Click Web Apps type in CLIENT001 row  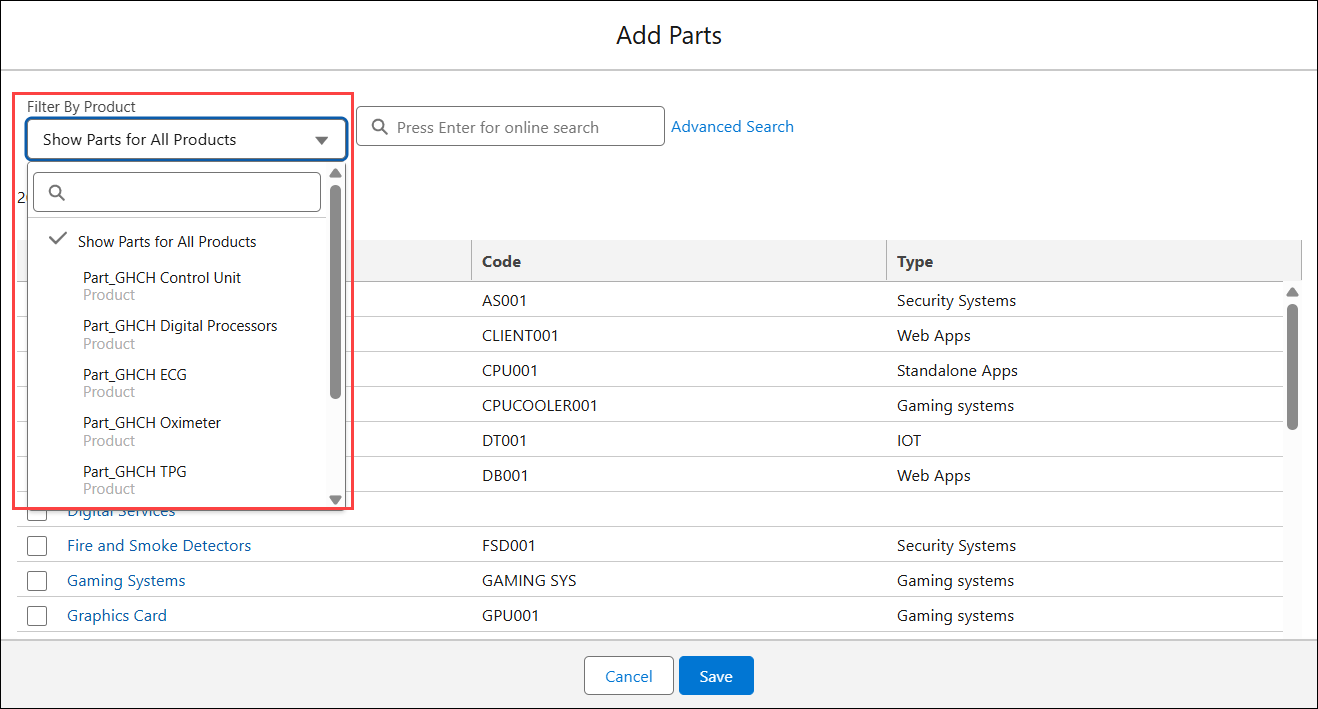coord(934,335)
